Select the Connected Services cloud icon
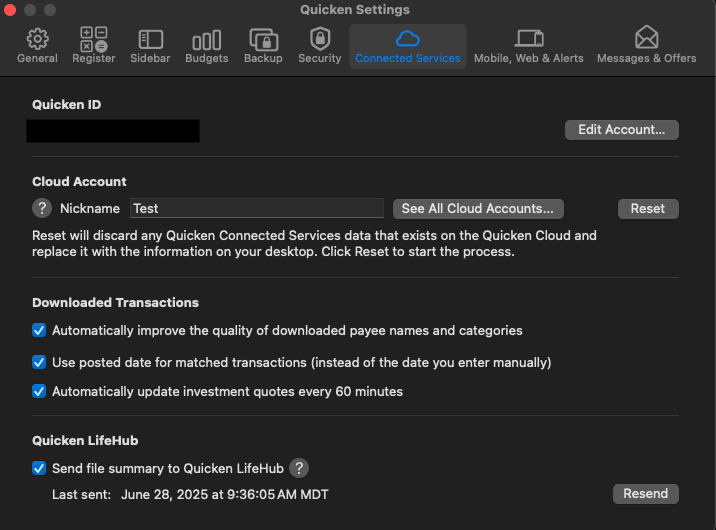 [408, 39]
